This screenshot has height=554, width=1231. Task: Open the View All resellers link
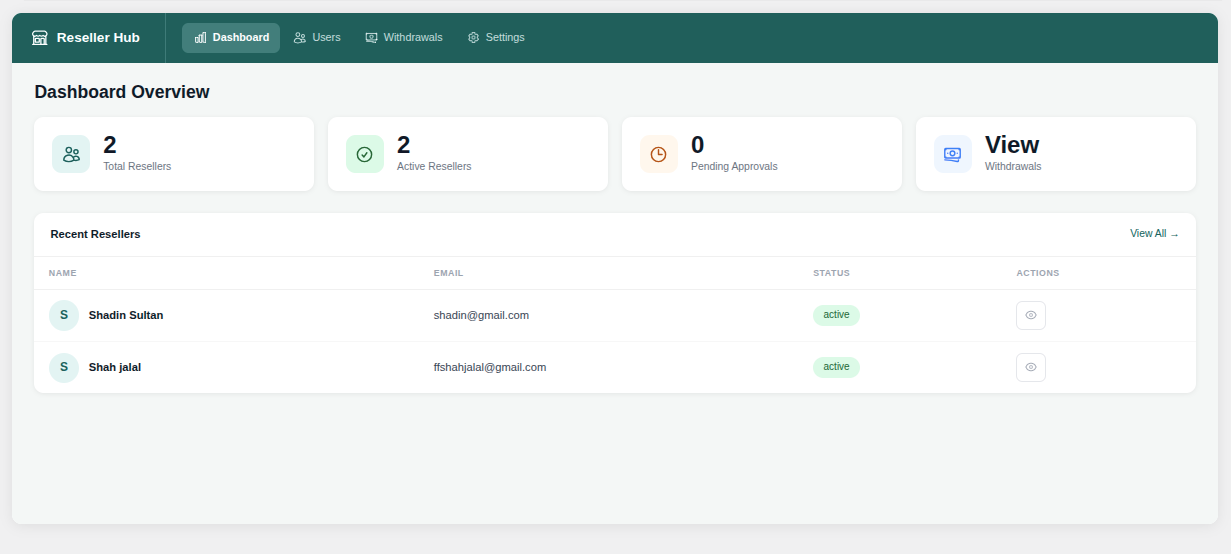point(1154,234)
